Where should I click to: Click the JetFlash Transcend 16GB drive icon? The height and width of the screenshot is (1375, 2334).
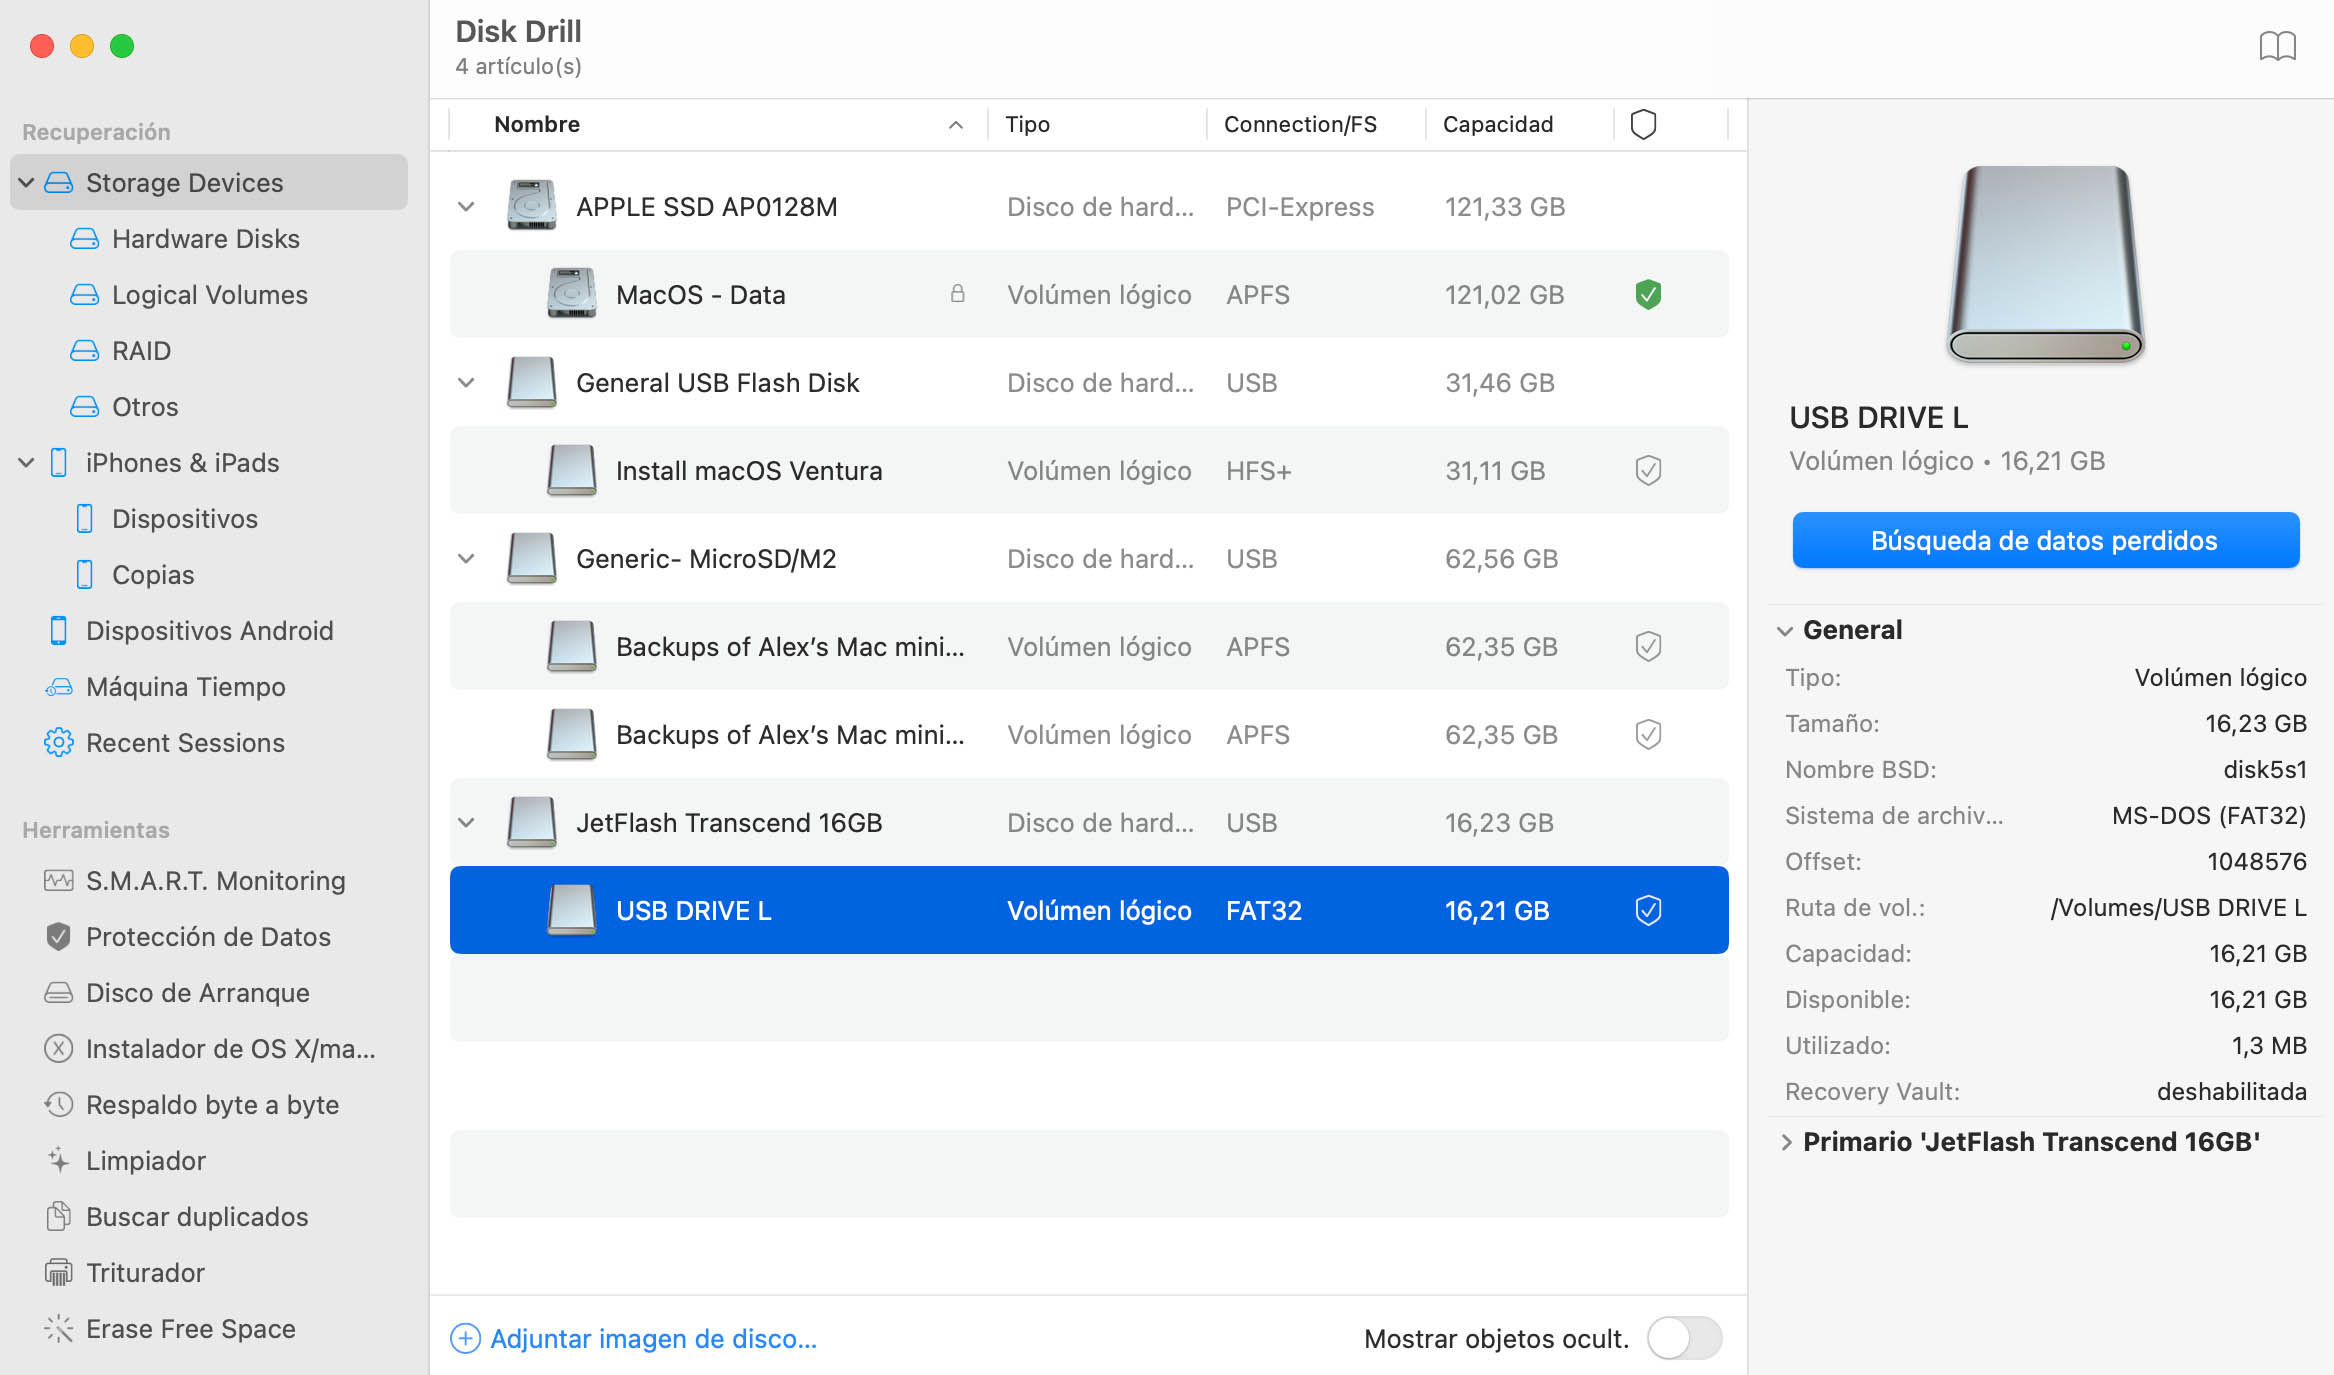click(x=531, y=822)
